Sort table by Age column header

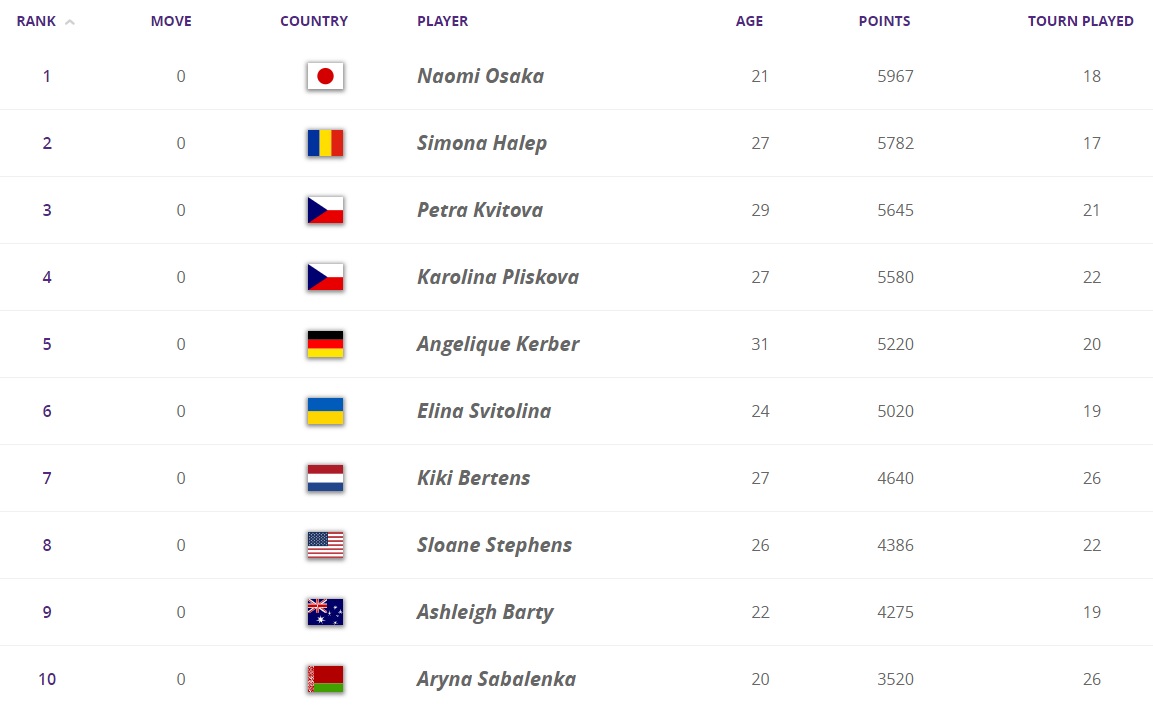tap(749, 21)
